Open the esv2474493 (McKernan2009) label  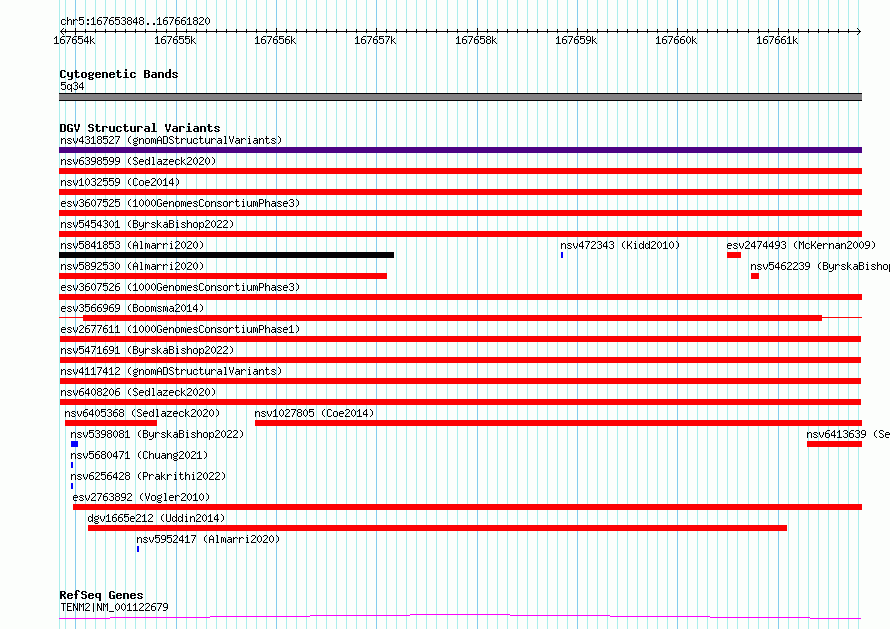(801, 245)
